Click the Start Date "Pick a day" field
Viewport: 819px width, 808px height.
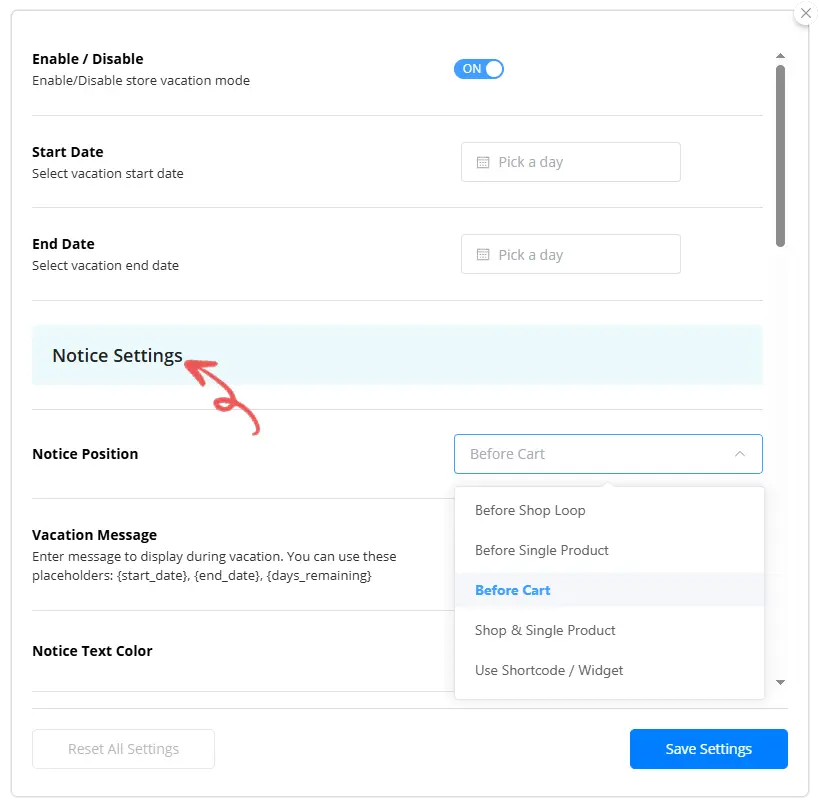(x=570, y=162)
